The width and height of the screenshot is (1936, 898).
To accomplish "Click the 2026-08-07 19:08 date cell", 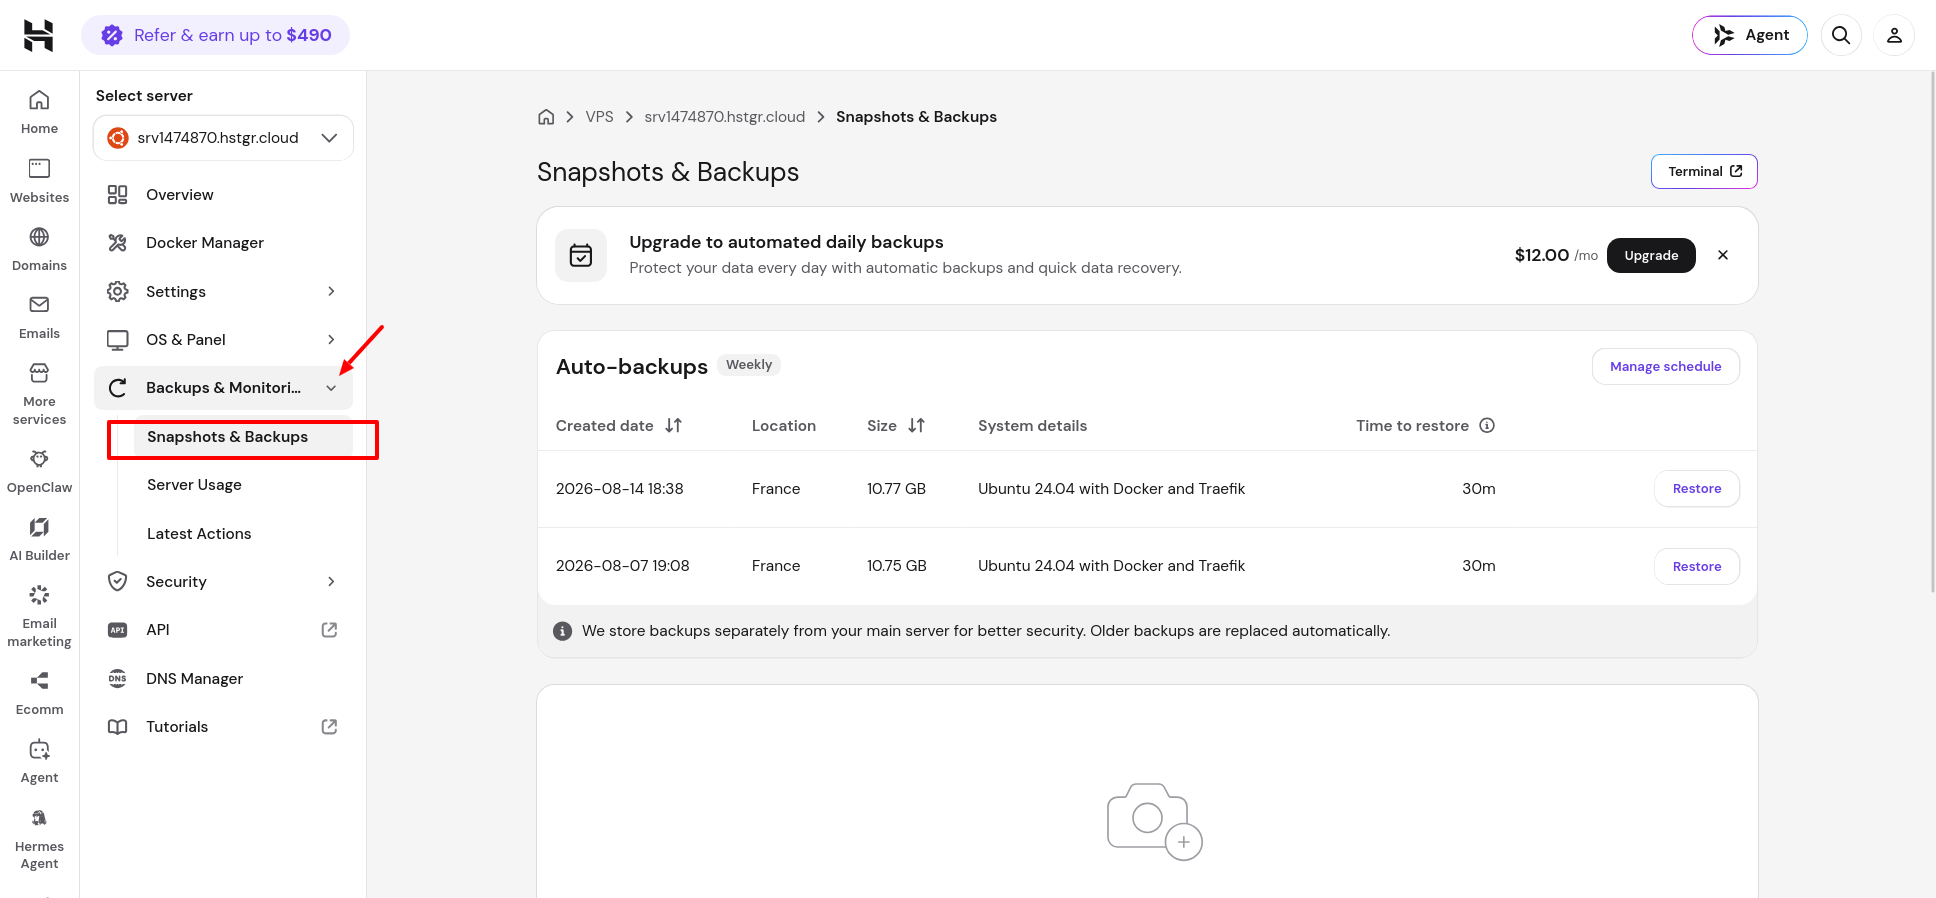I will pyautogui.click(x=622, y=566).
